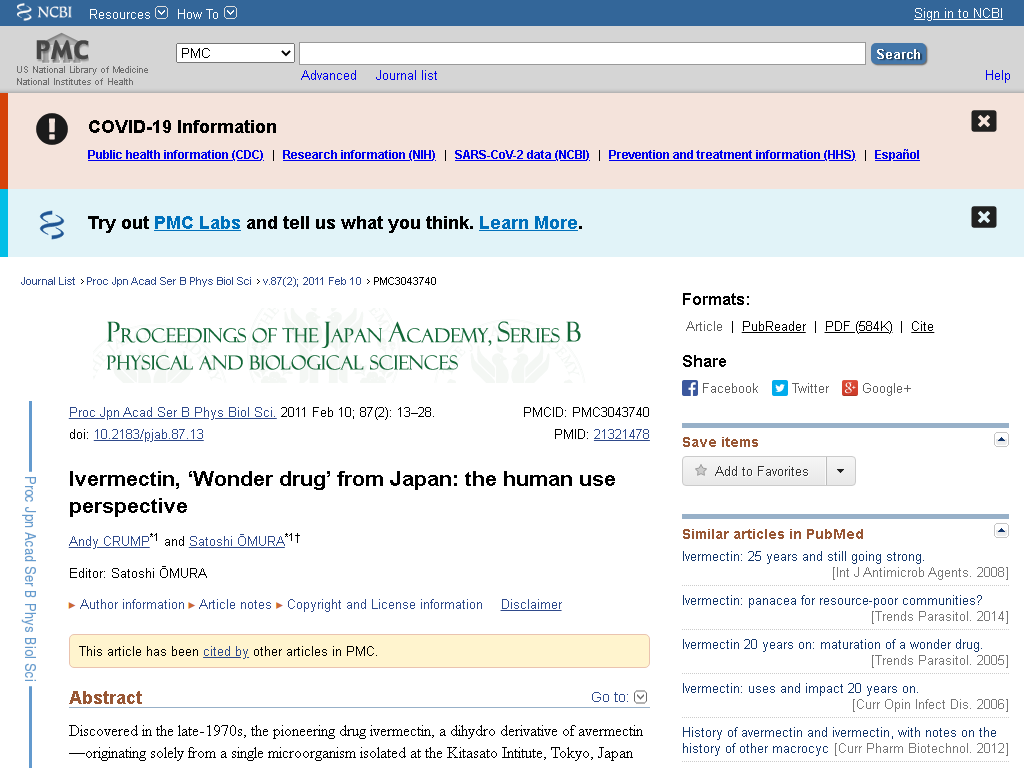The image size is (1024, 768).
Task: Click the search text field
Action: click(x=583, y=54)
